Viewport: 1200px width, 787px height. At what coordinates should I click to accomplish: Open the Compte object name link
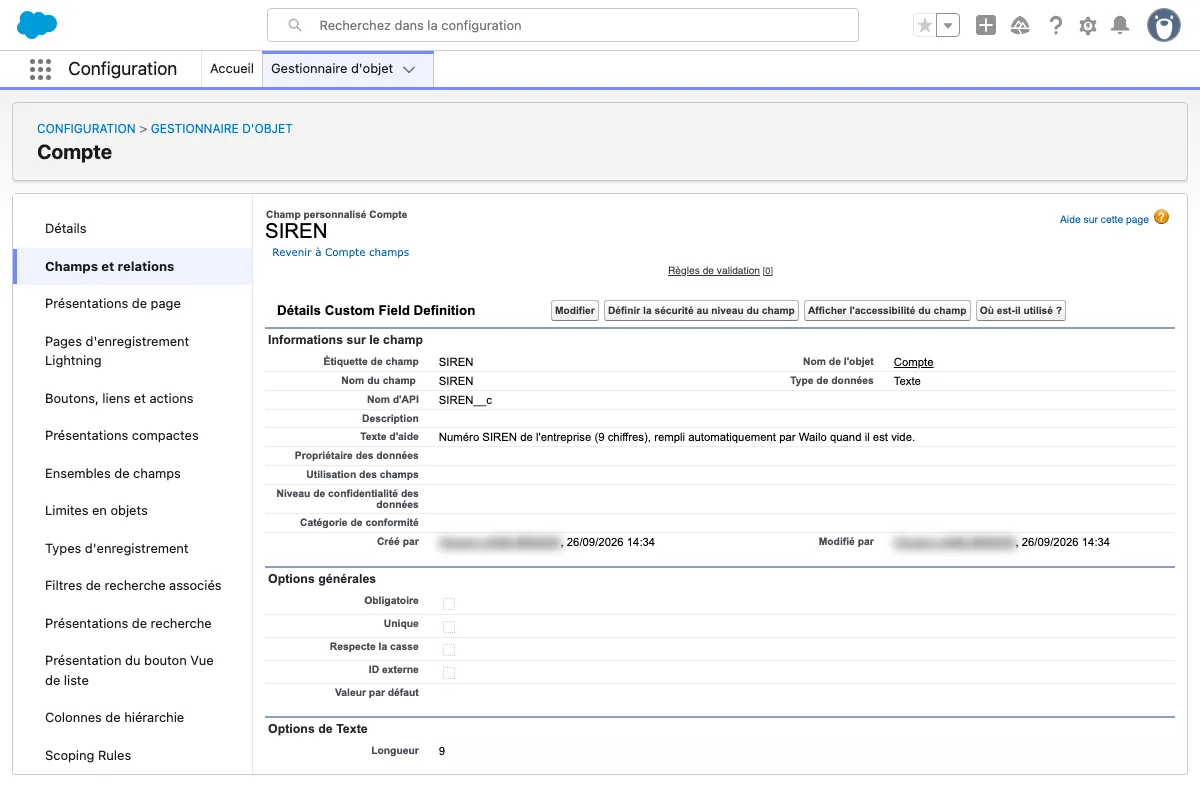(913, 362)
